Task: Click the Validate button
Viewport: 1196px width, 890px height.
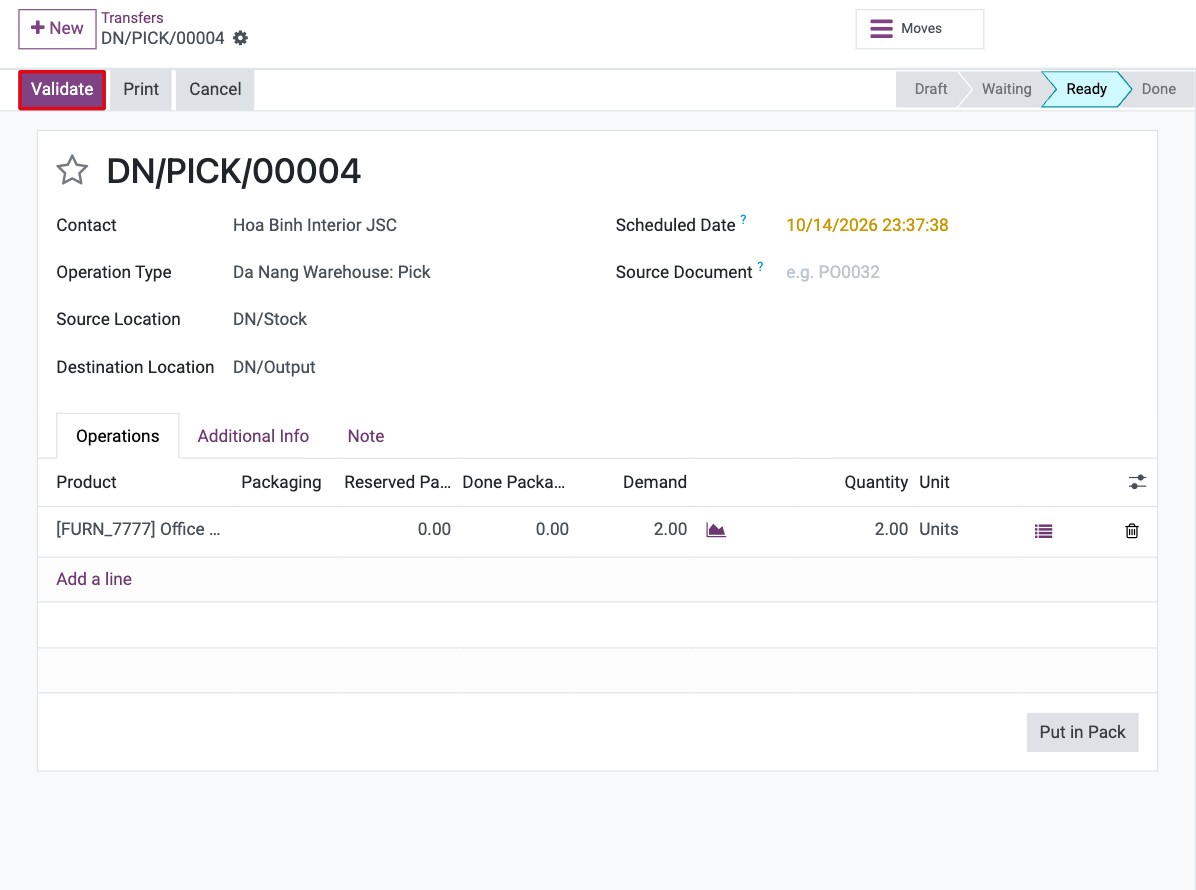Action: (62, 89)
